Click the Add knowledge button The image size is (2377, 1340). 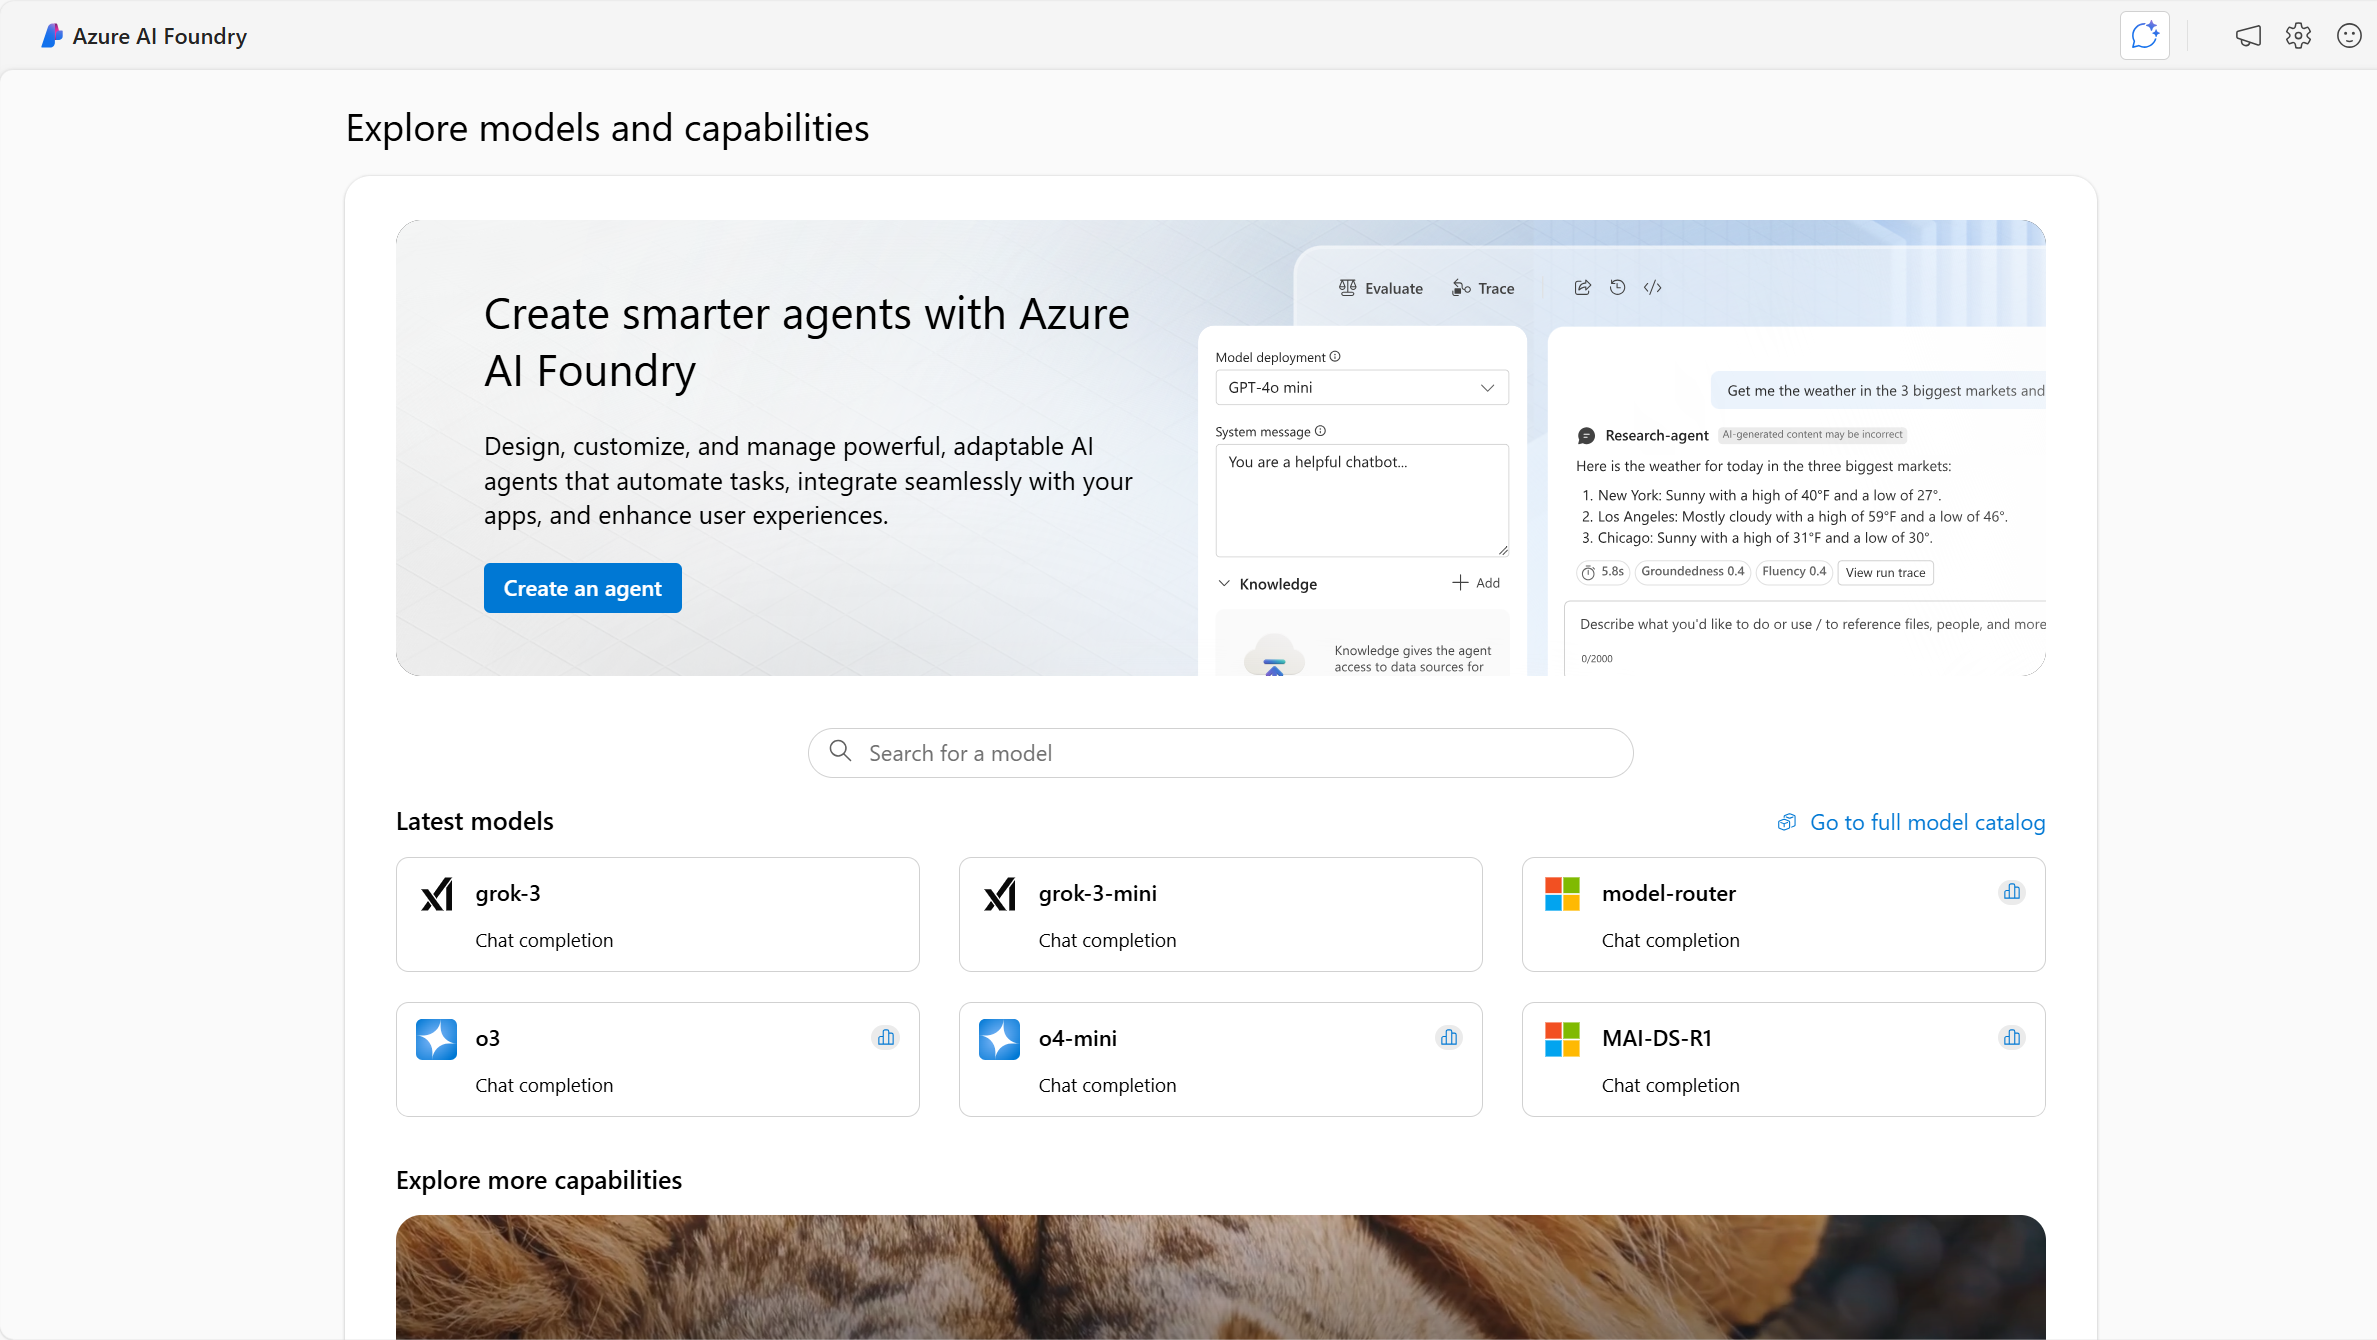pyautogui.click(x=1476, y=583)
